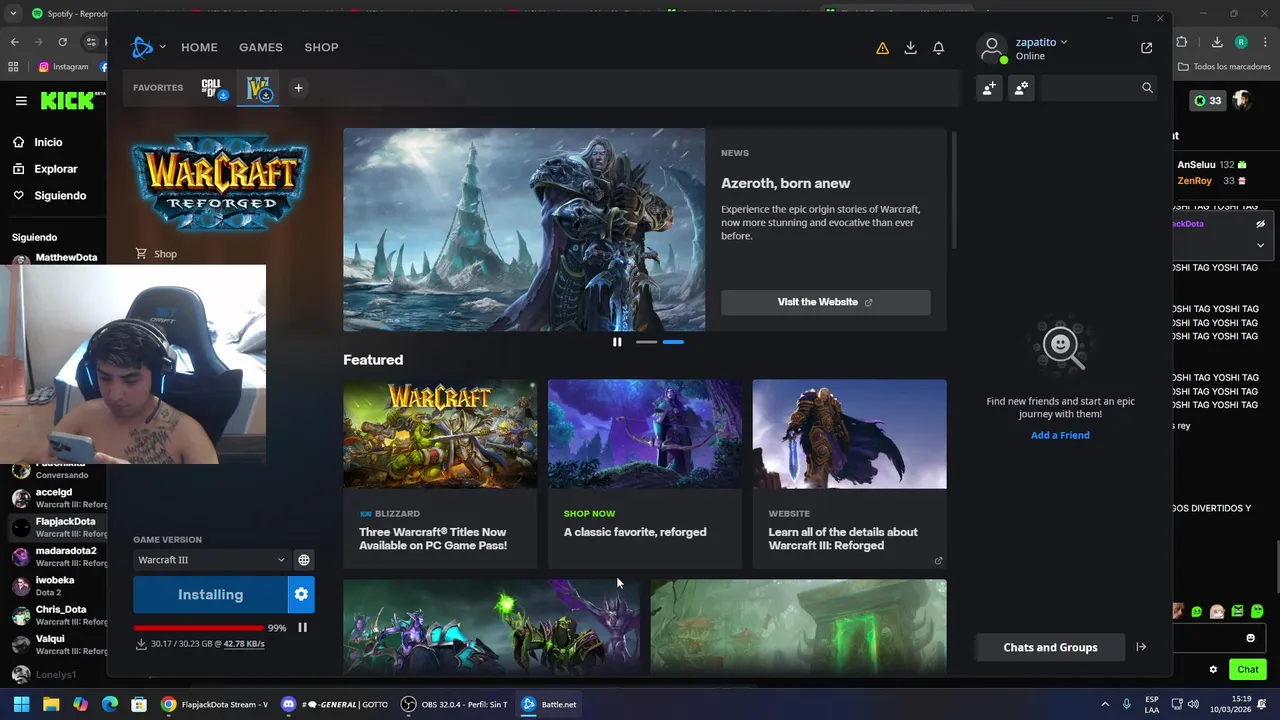1280x720 pixels.
Task: Open Windows Start menu
Action: [x=21, y=704]
